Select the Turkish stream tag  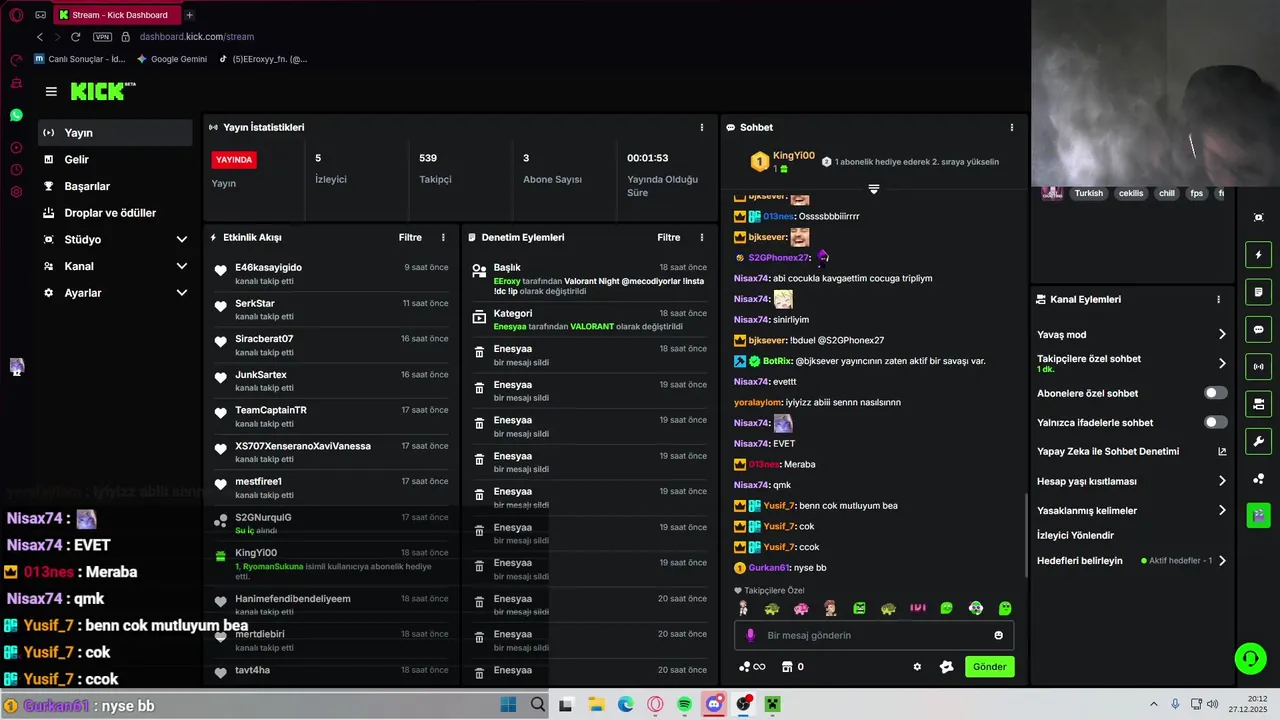point(1088,193)
